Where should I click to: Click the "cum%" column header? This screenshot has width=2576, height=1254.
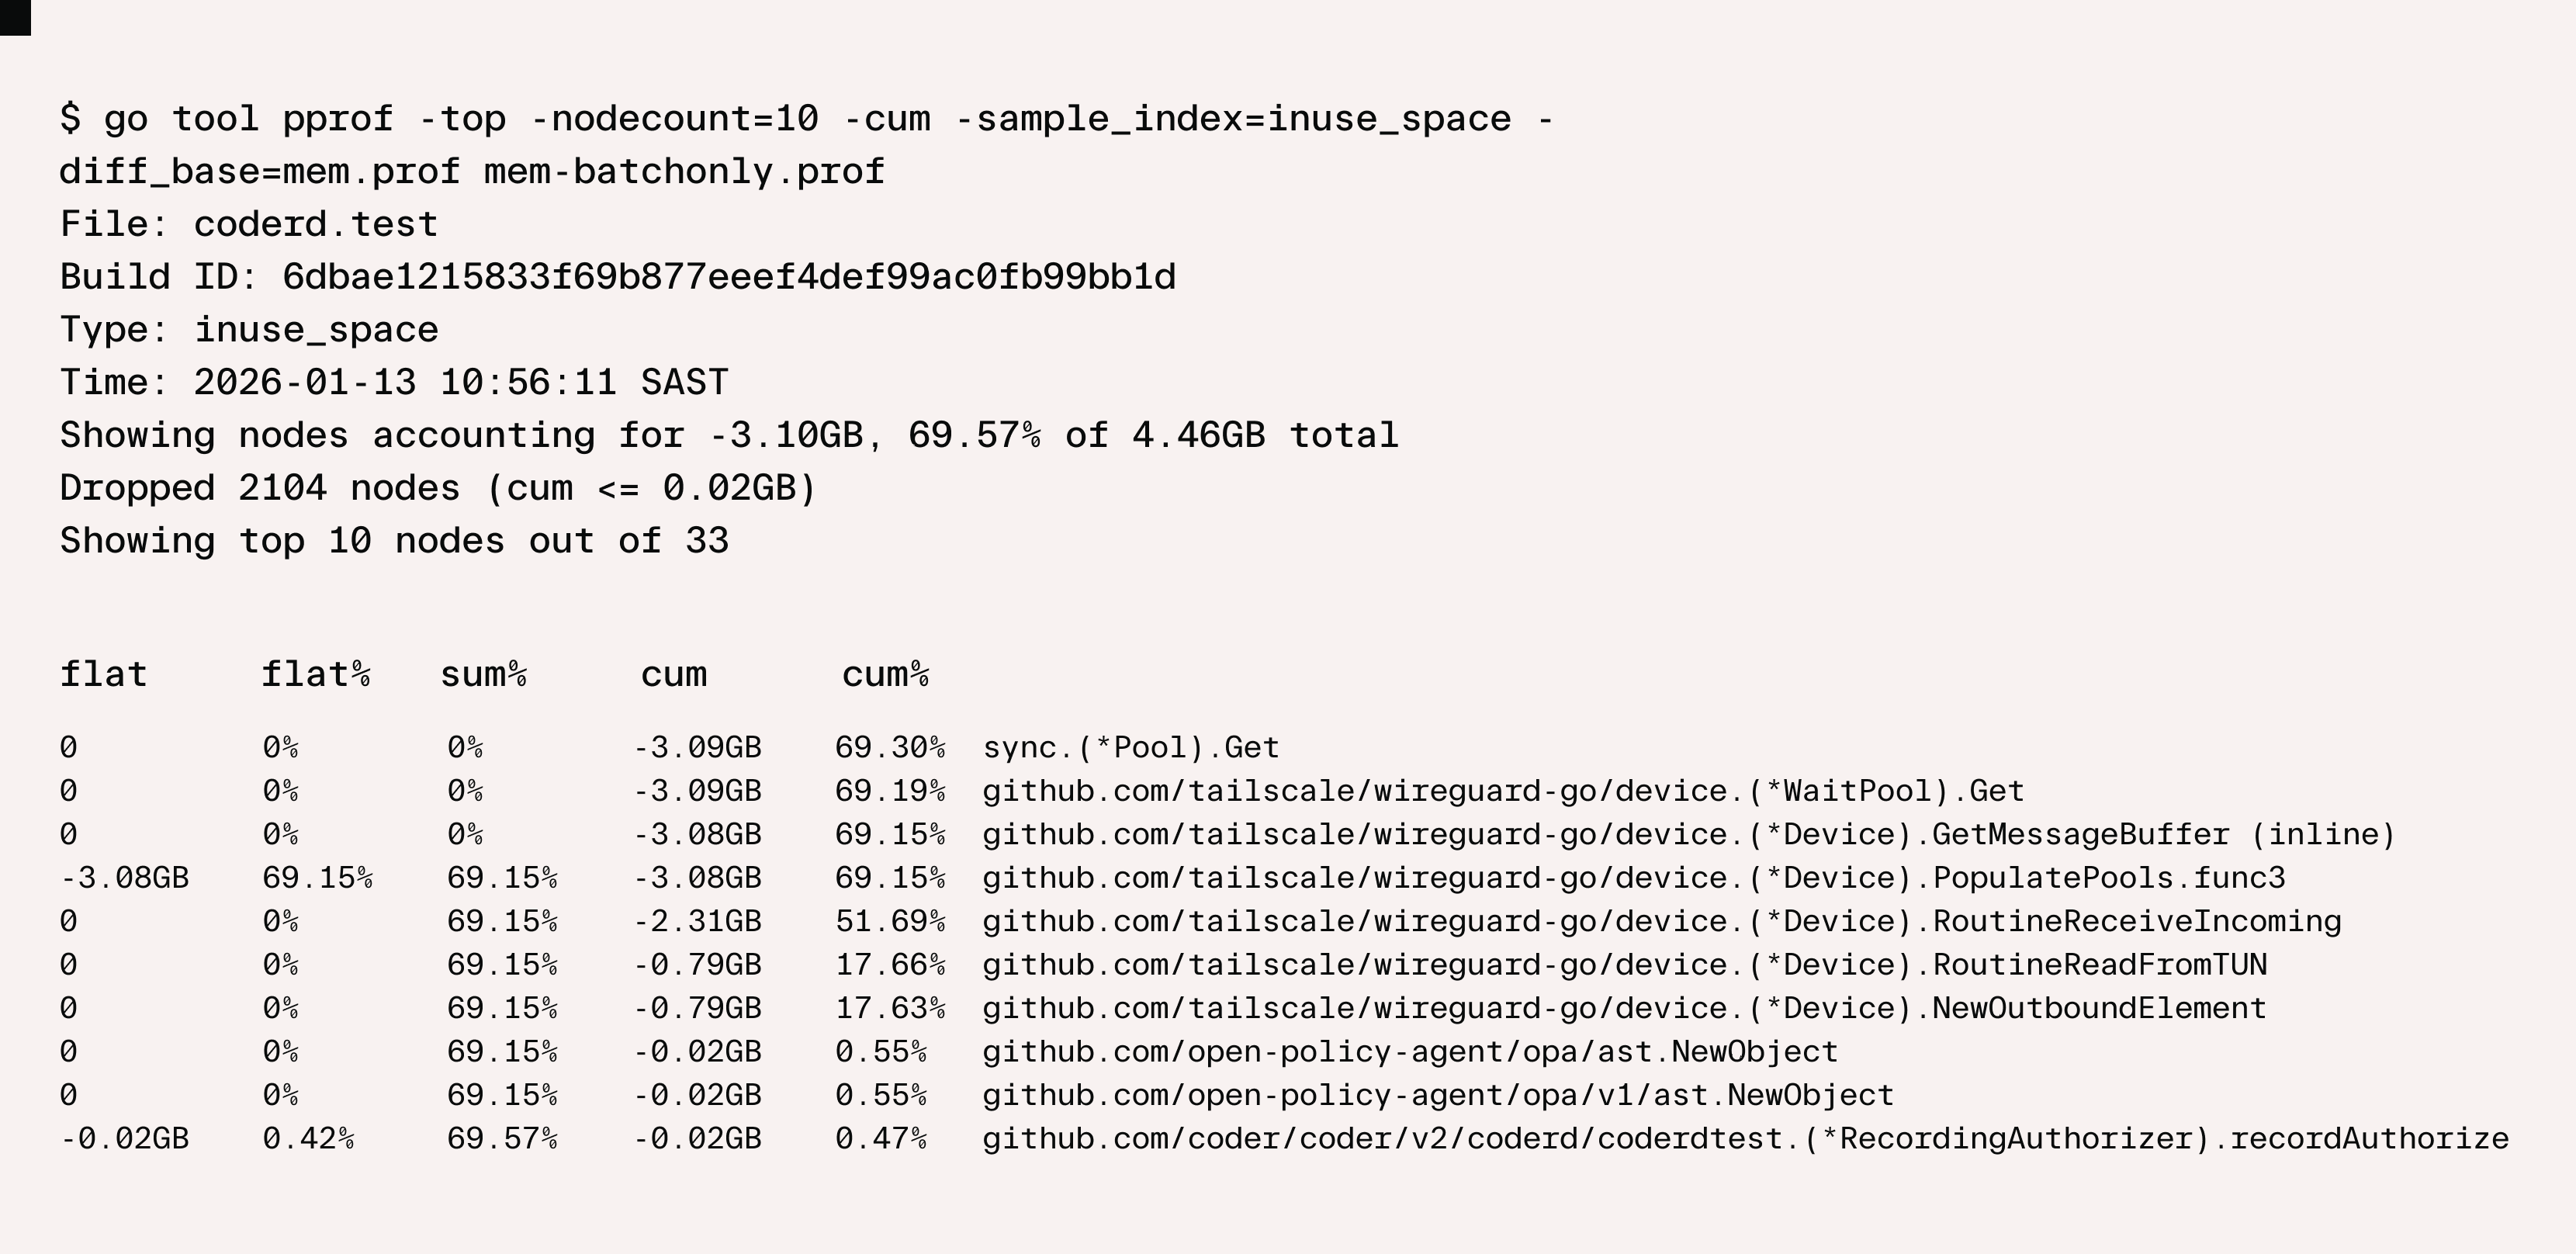point(886,675)
